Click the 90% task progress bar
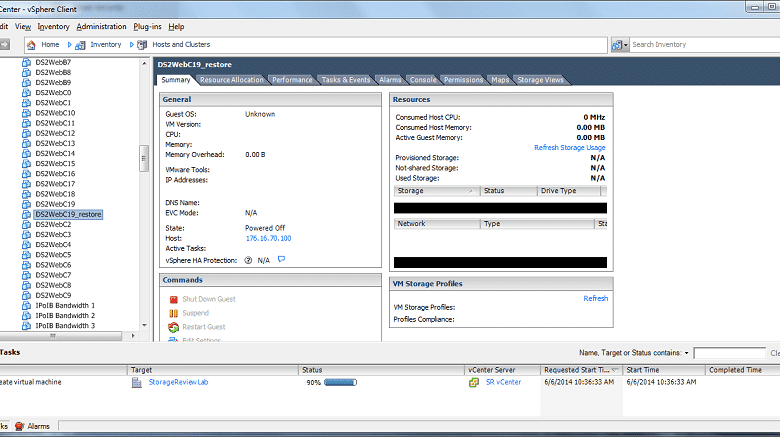Screen dimensions: 780x437 [x=340, y=382]
